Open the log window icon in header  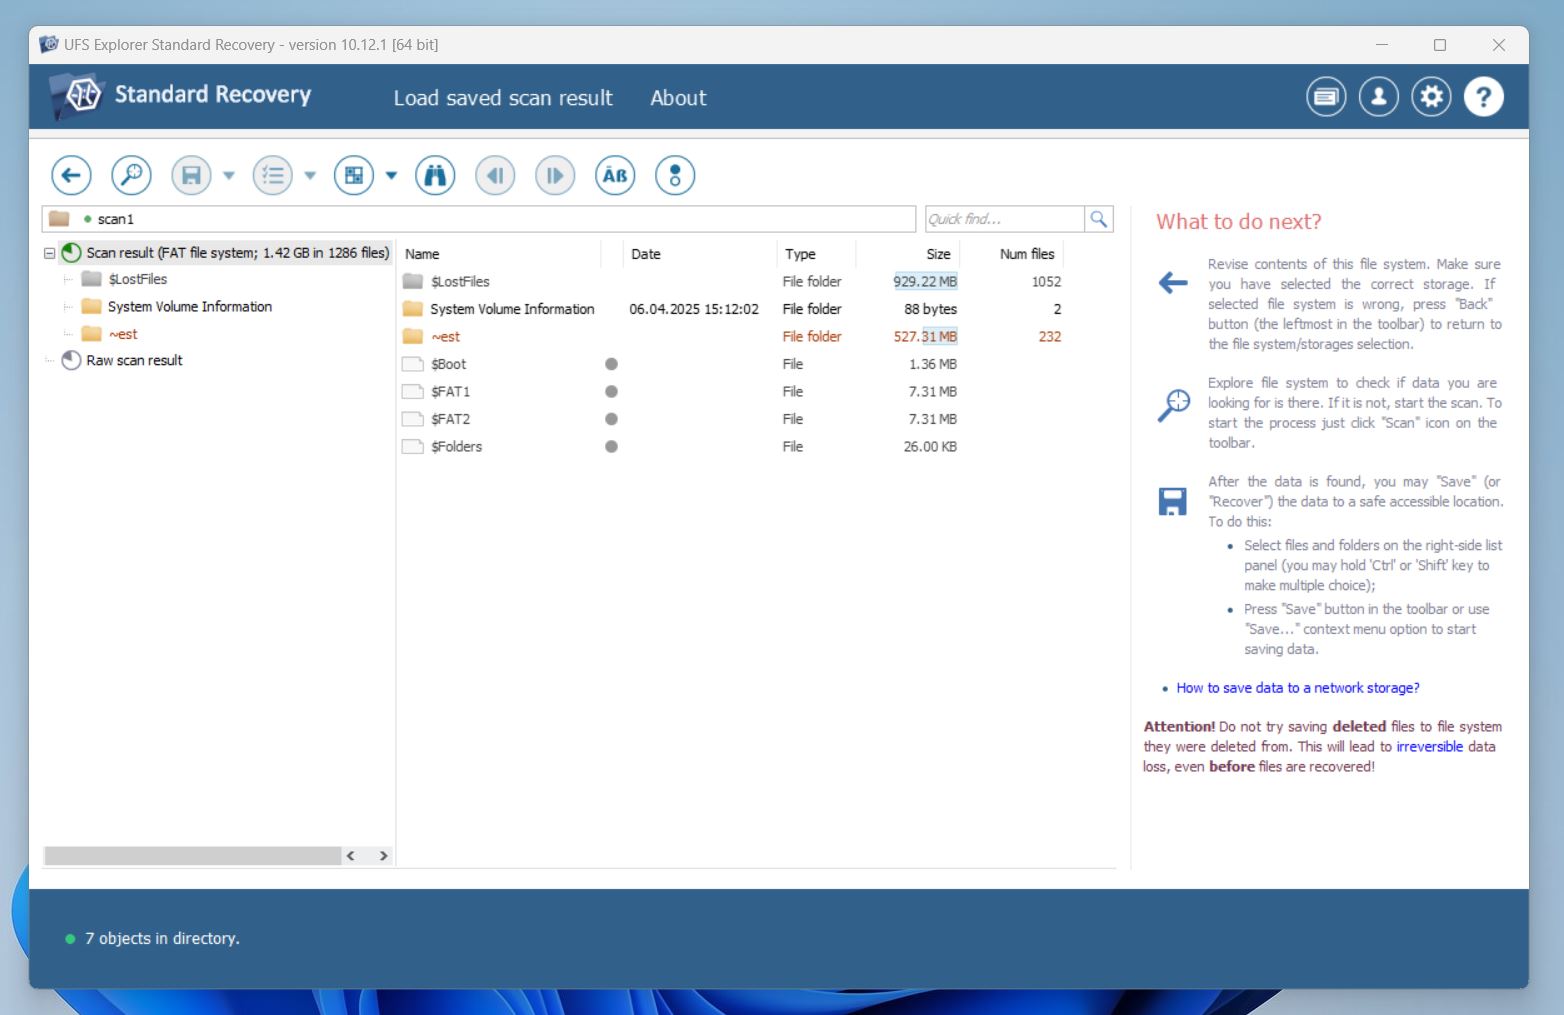tap(1326, 97)
